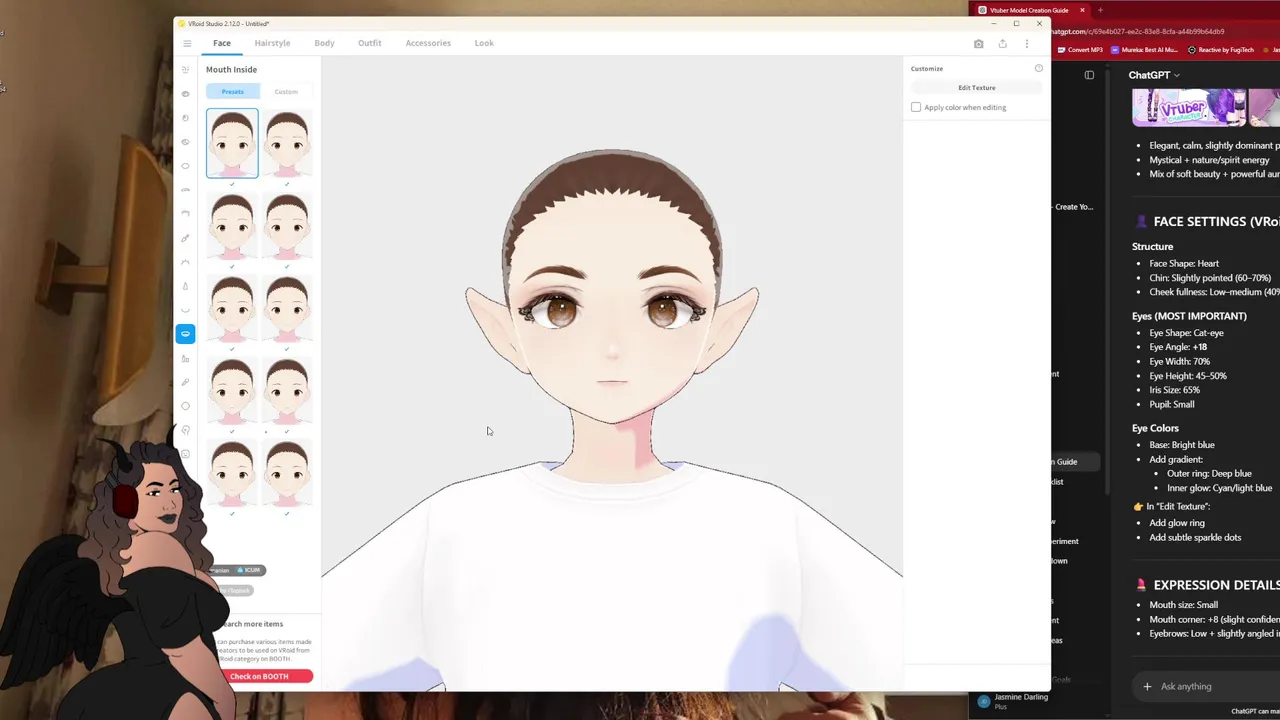Enable Apply color when editing checkbox
Image resolution: width=1280 pixels, height=720 pixels.
(x=916, y=107)
